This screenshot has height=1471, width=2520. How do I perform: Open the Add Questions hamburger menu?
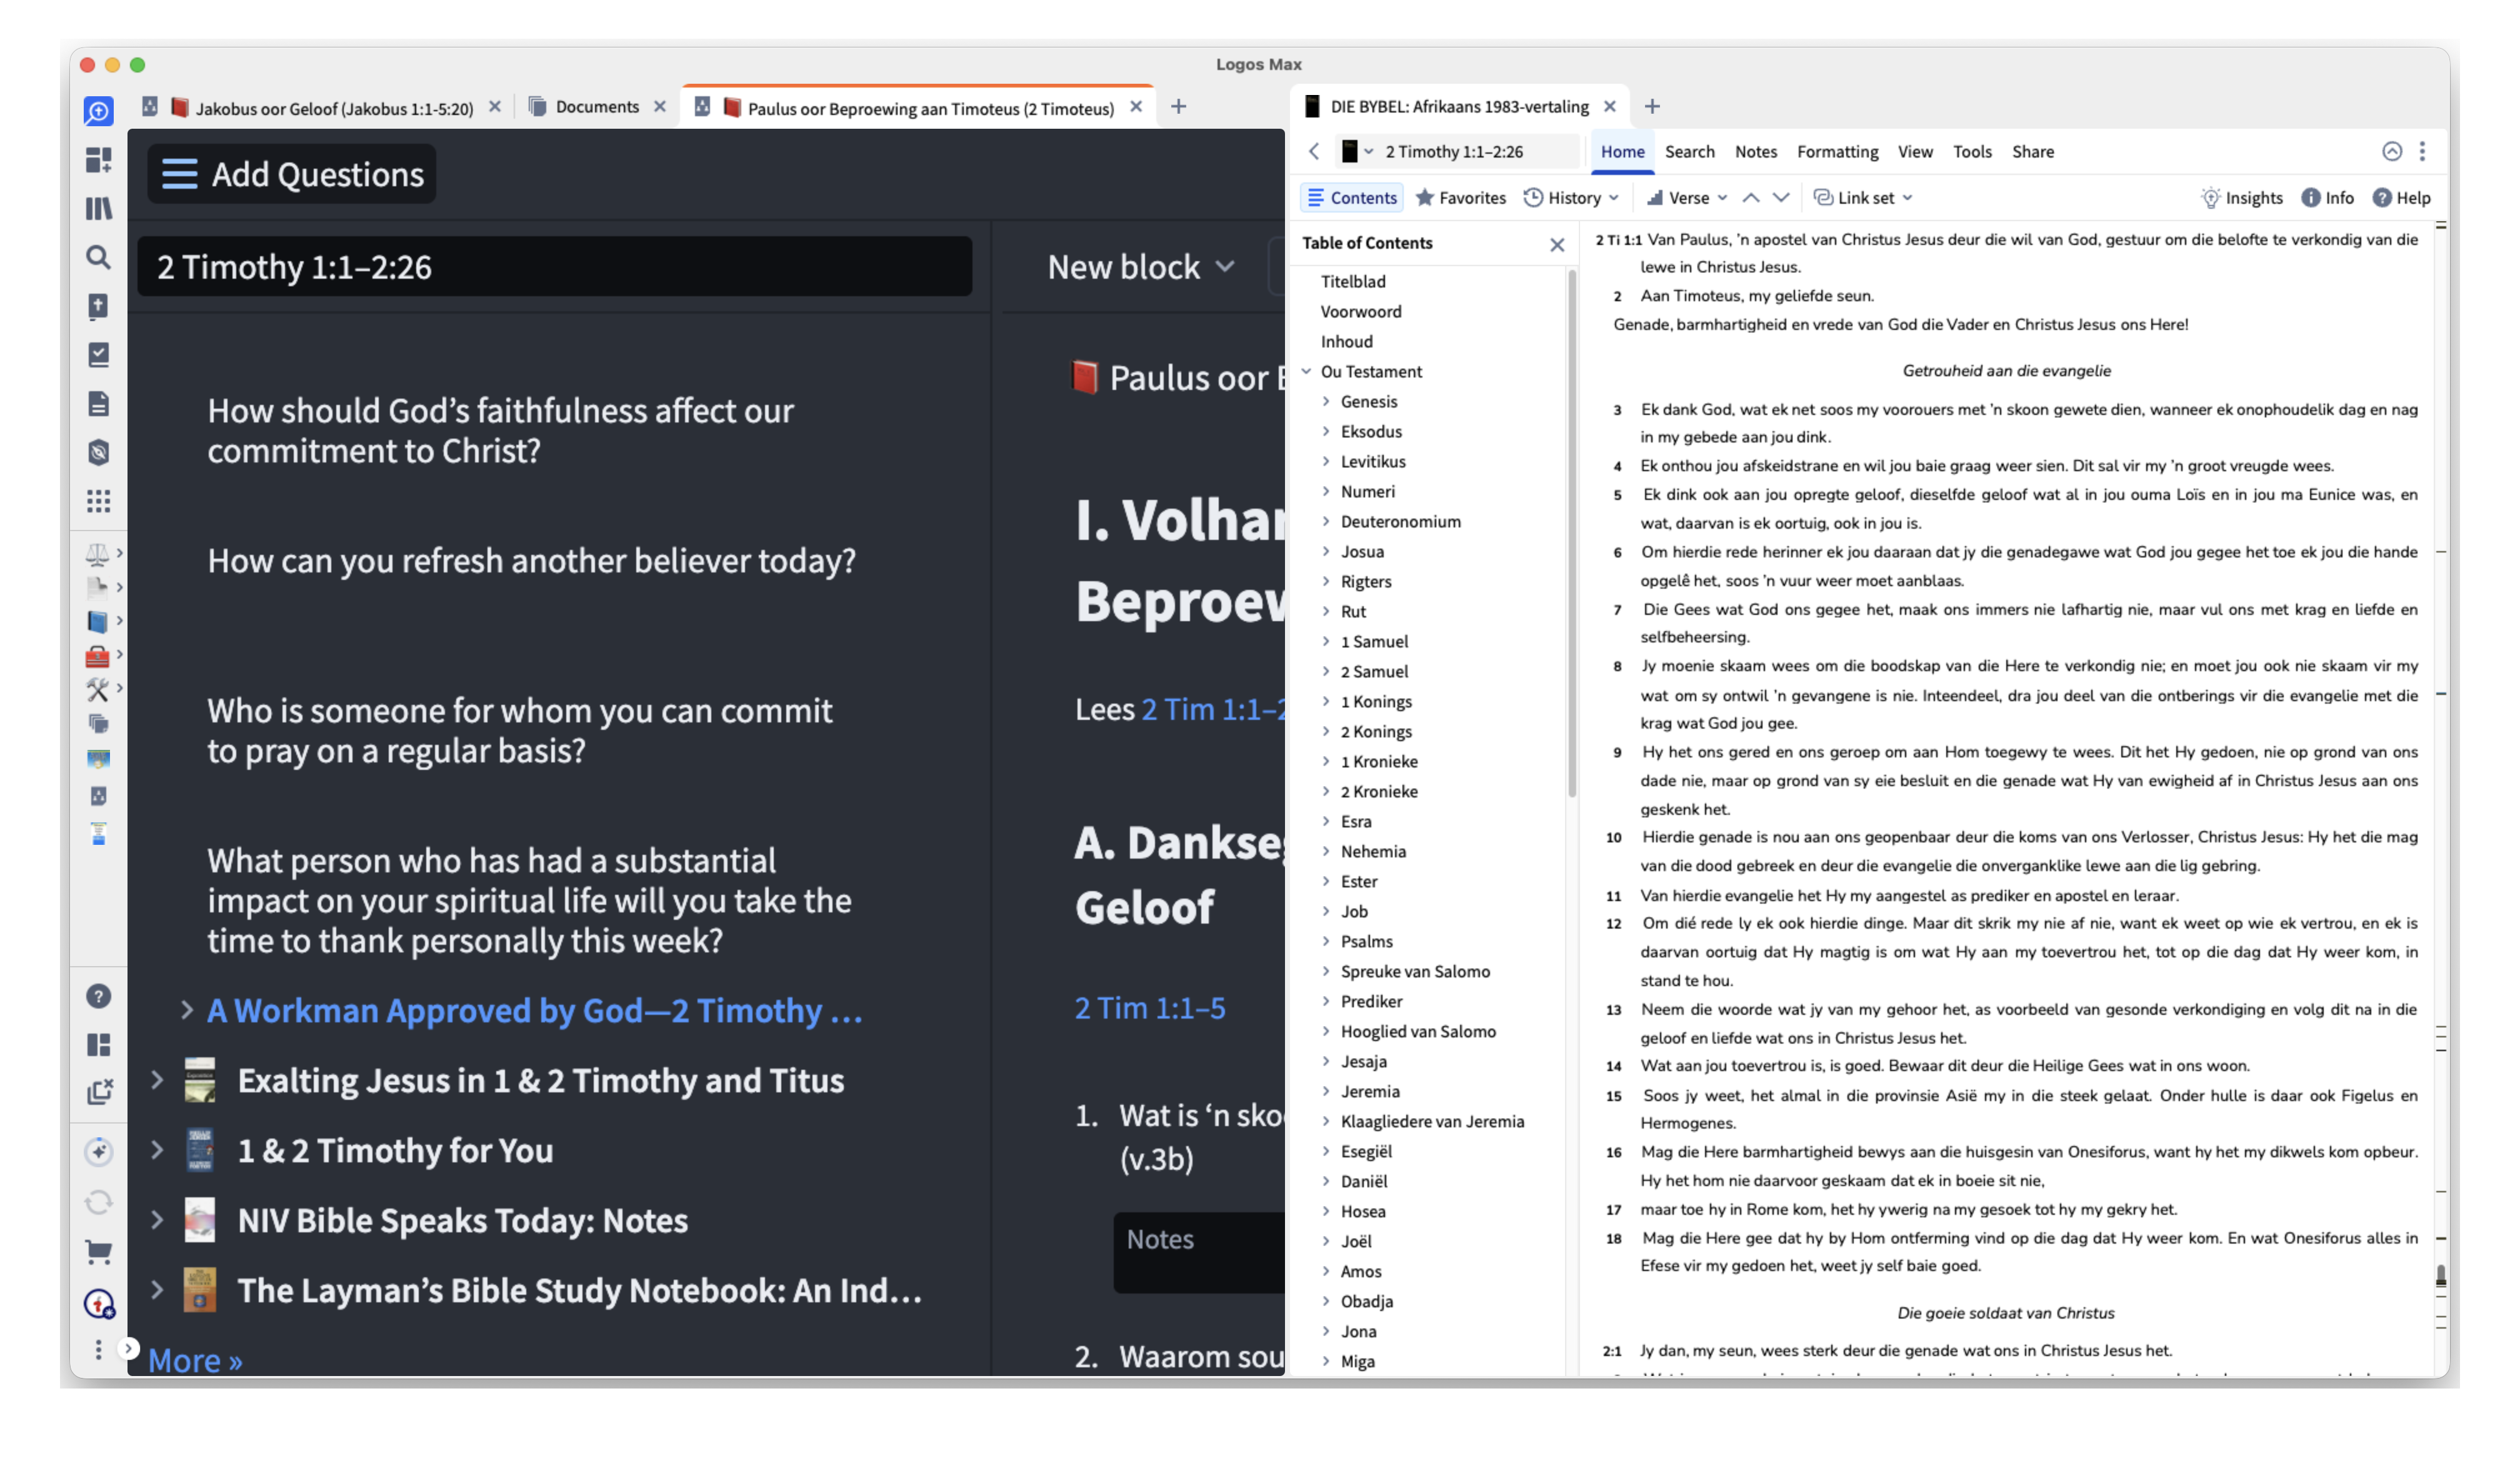click(x=291, y=174)
